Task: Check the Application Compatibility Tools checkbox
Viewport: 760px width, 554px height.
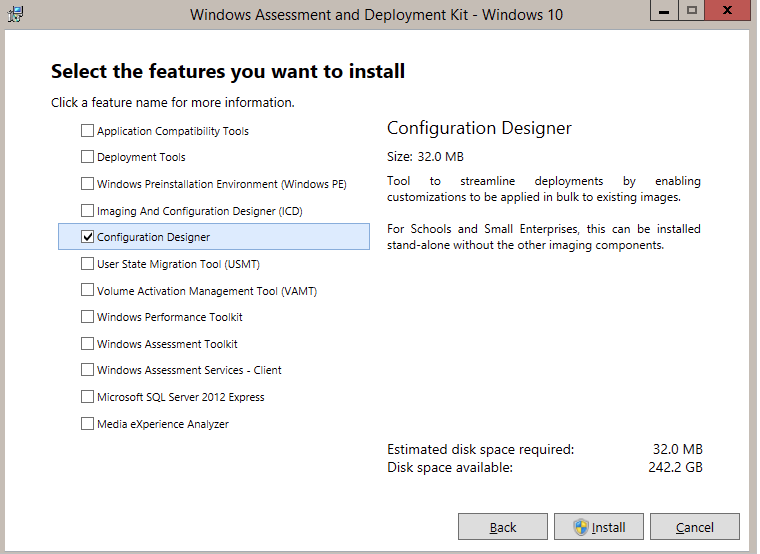Action: pyautogui.click(x=87, y=130)
